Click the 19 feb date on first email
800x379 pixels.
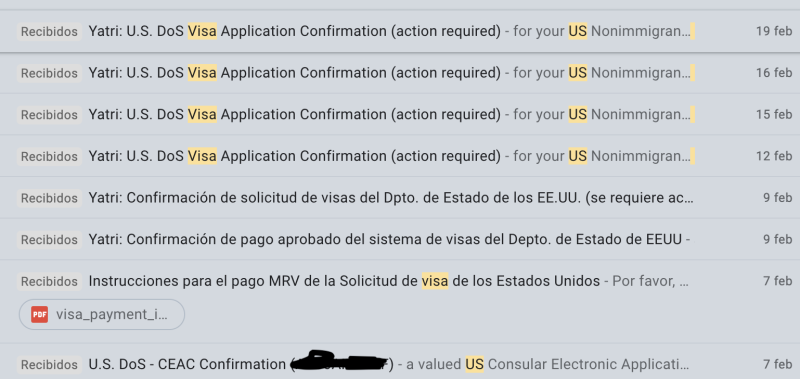(774, 31)
